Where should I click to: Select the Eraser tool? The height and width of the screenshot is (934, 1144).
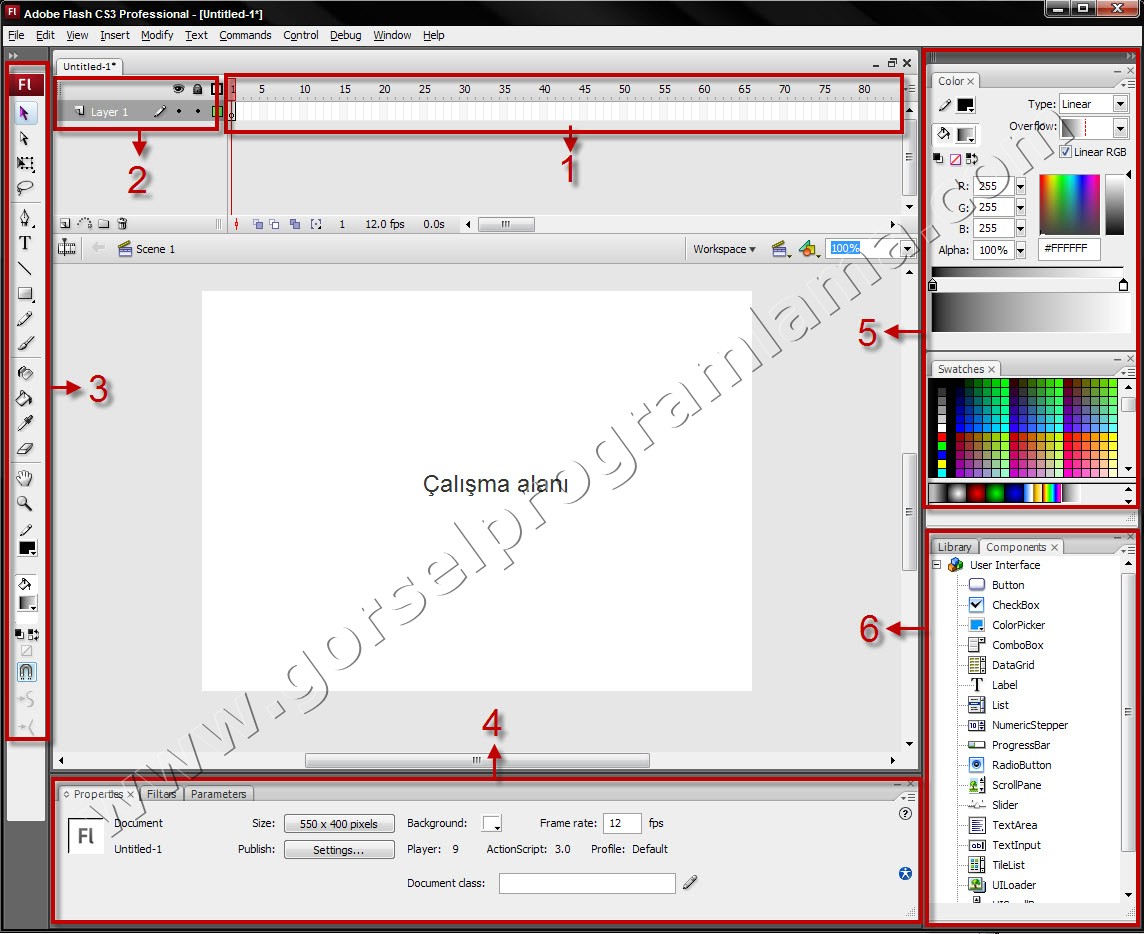click(26, 448)
